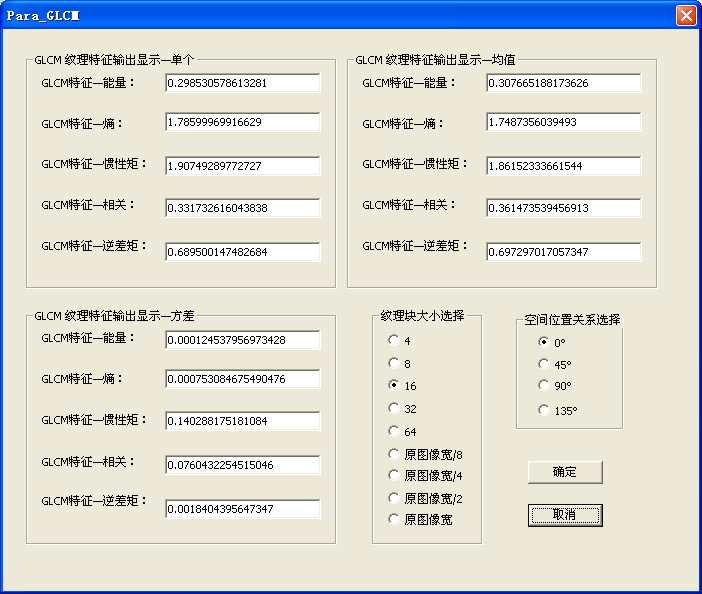Screen dimensions: 702x594
Task: Click variance energy field 0.000124537956973428
Action: point(243,340)
